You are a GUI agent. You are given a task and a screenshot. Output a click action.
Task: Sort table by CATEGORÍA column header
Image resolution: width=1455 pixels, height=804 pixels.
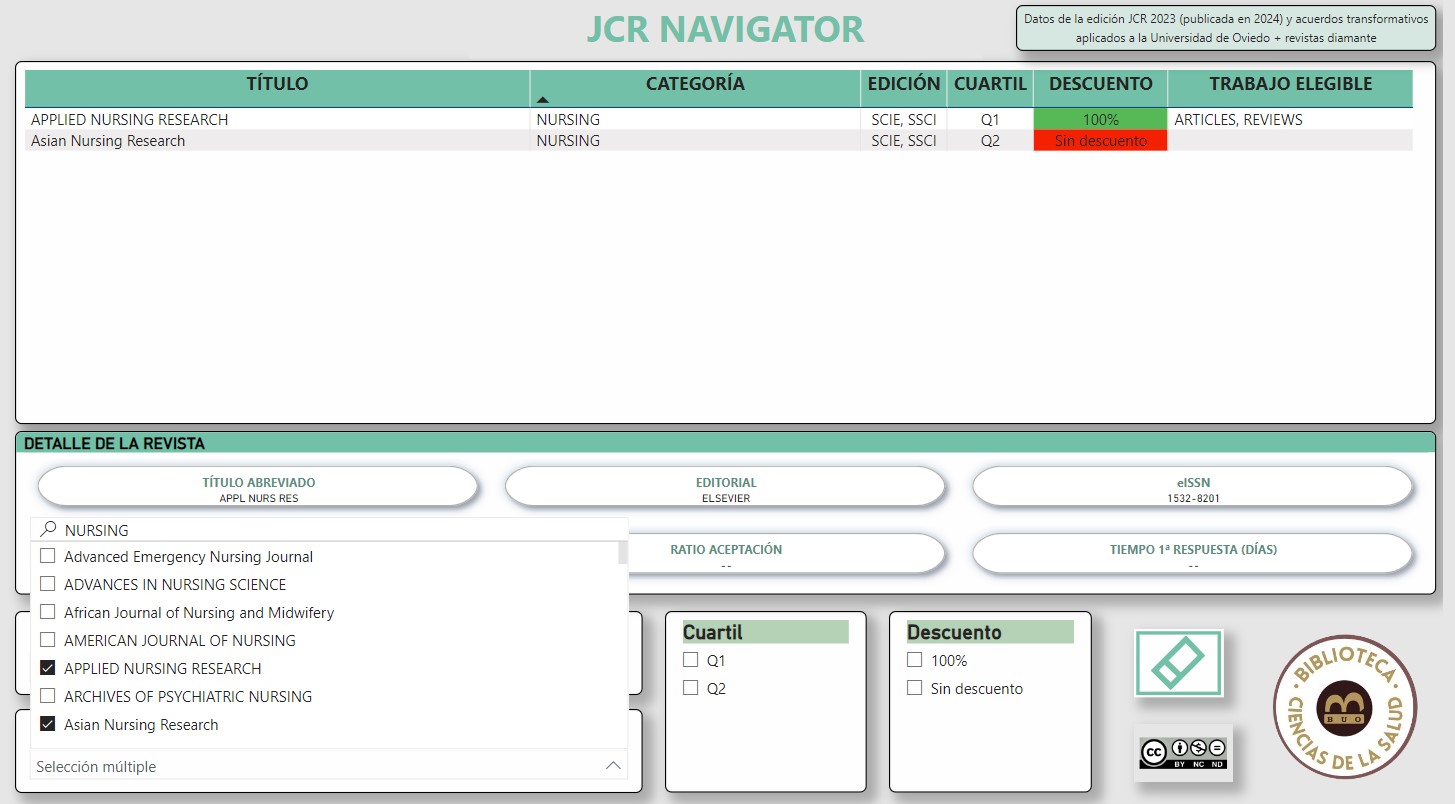(694, 84)
